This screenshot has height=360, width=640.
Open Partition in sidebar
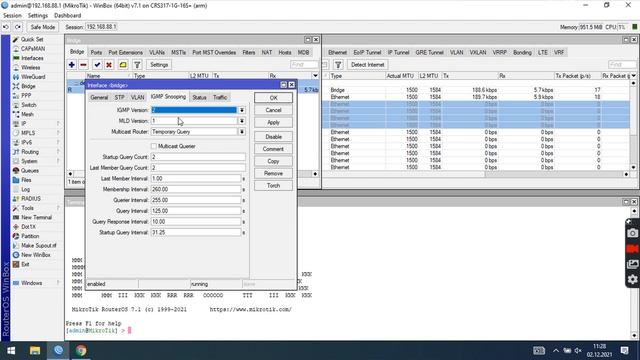(x=30, y=236)
